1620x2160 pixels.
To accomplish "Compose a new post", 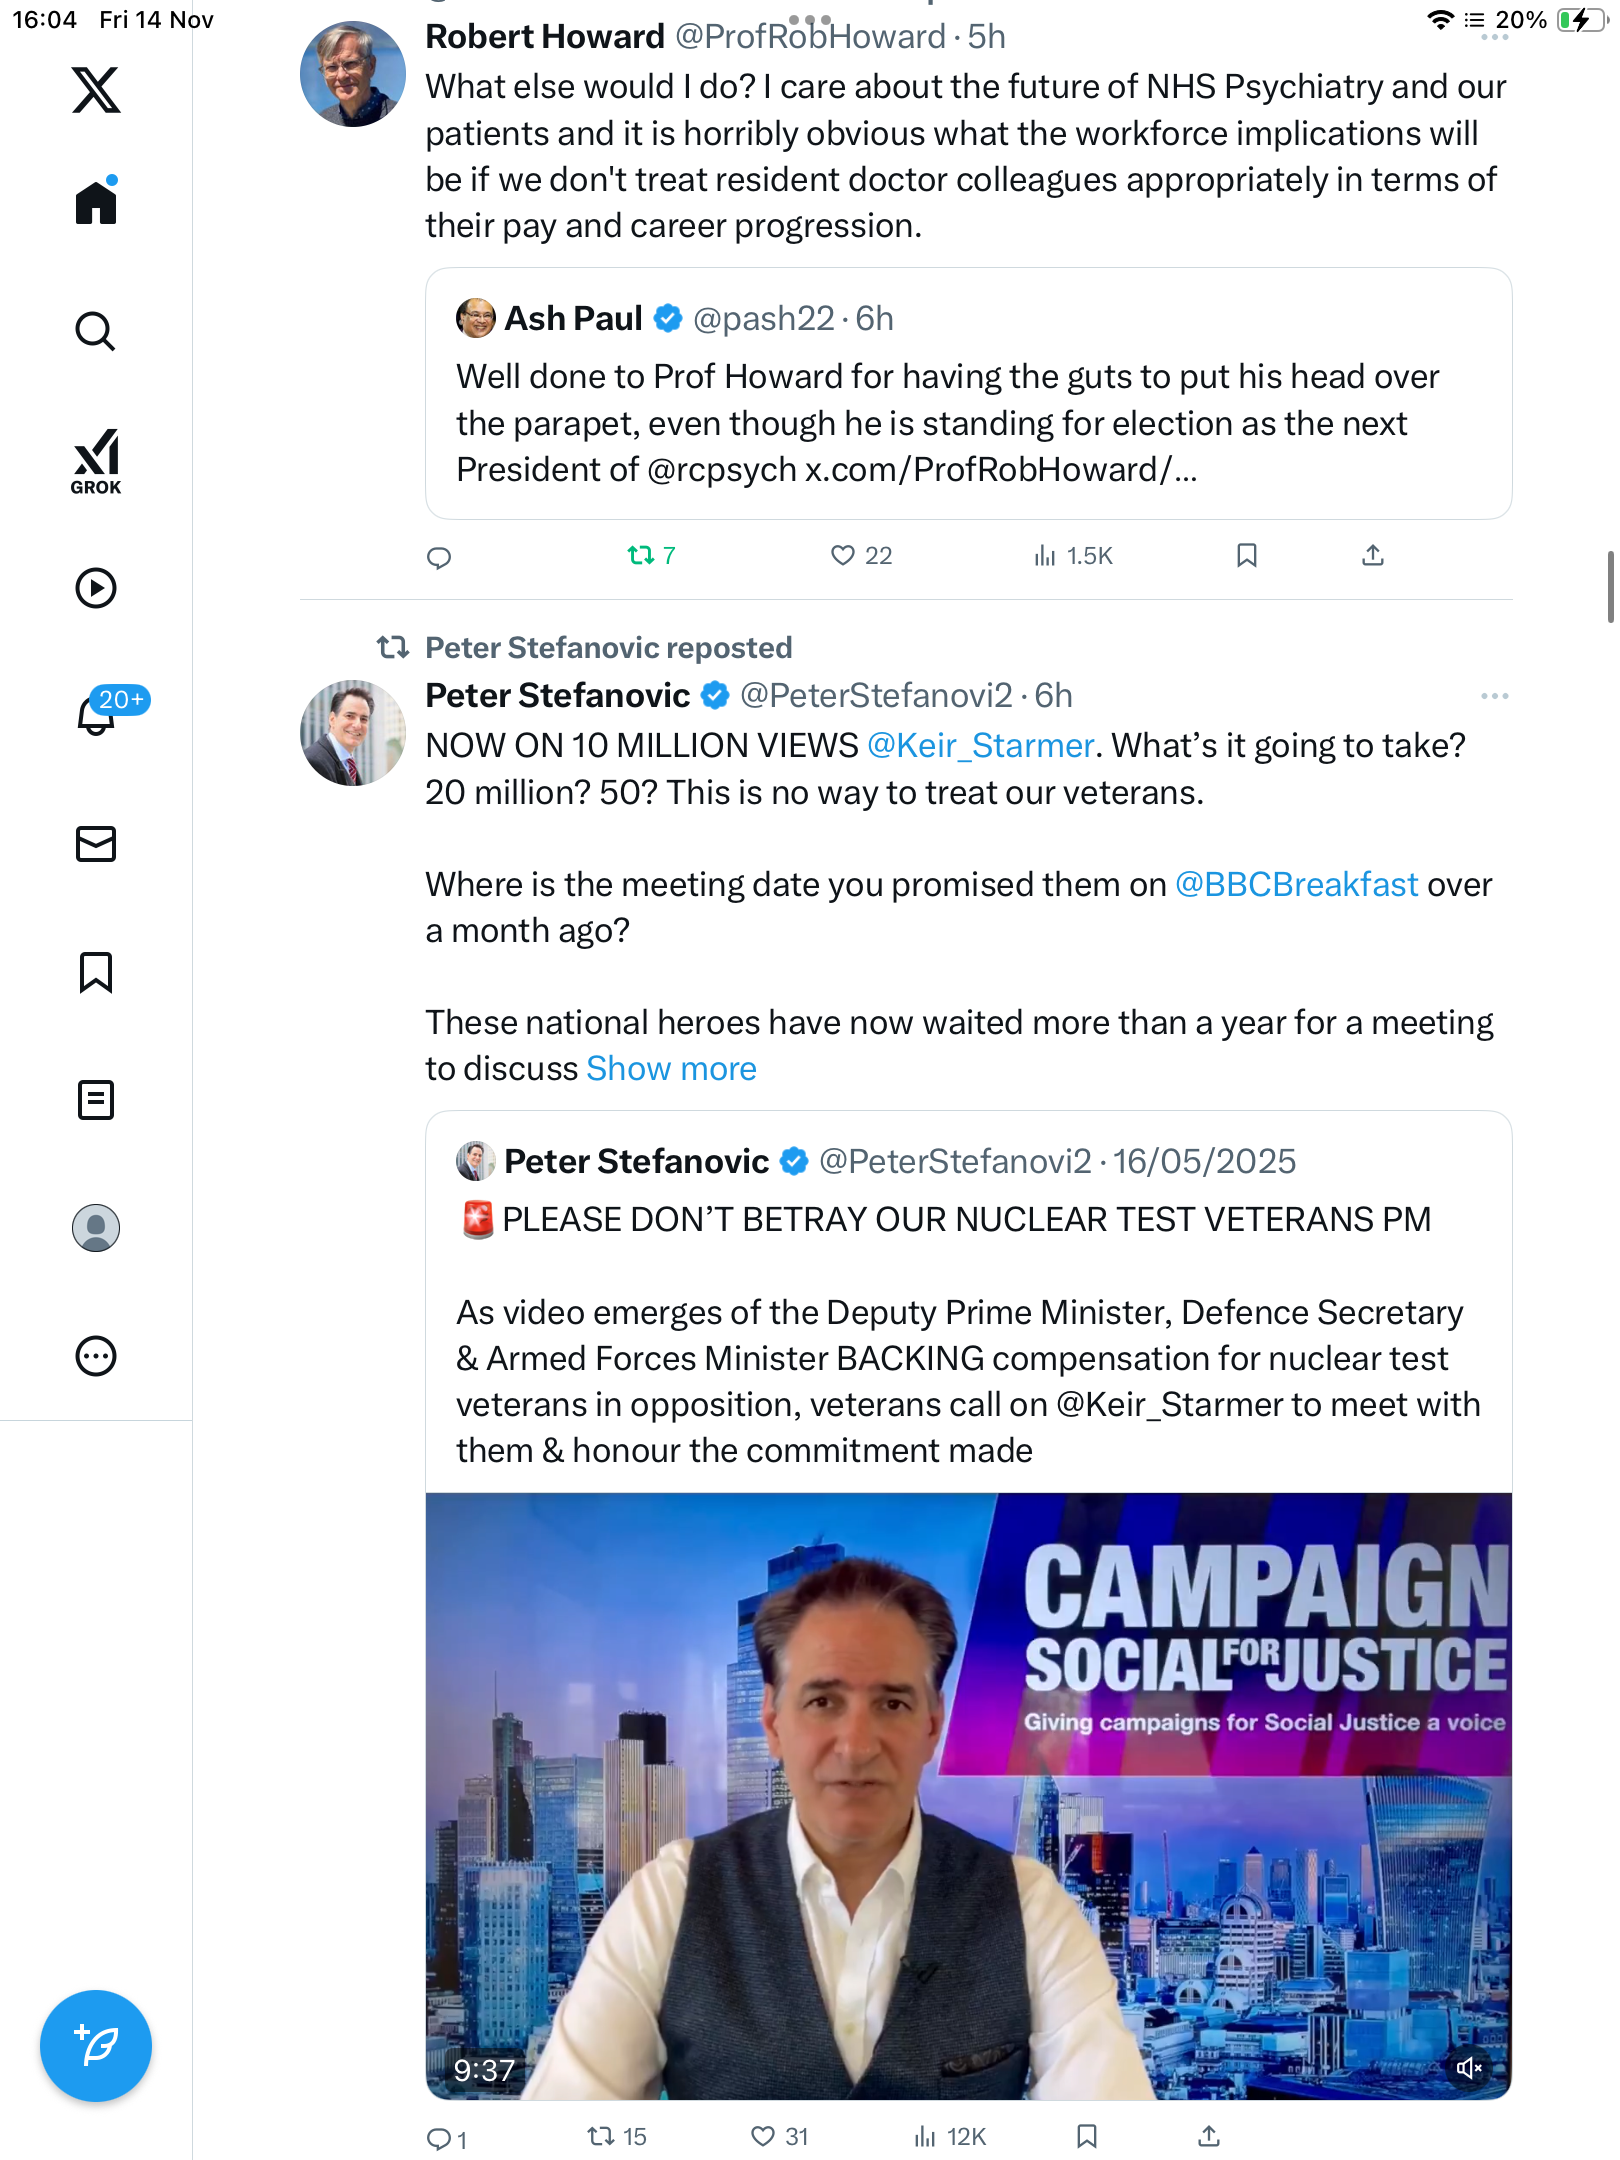I will [x=96, y=2046].
